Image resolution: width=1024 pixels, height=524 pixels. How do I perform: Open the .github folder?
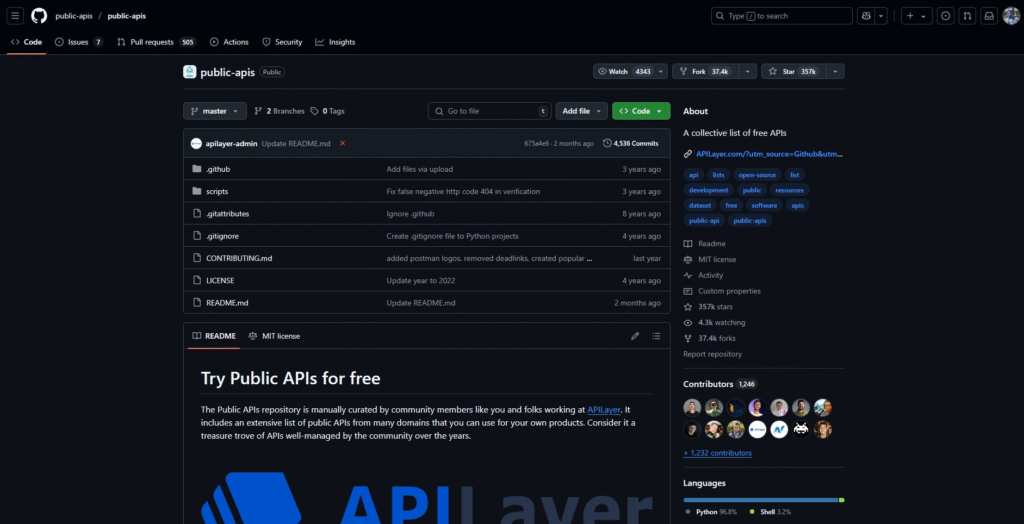218,169
